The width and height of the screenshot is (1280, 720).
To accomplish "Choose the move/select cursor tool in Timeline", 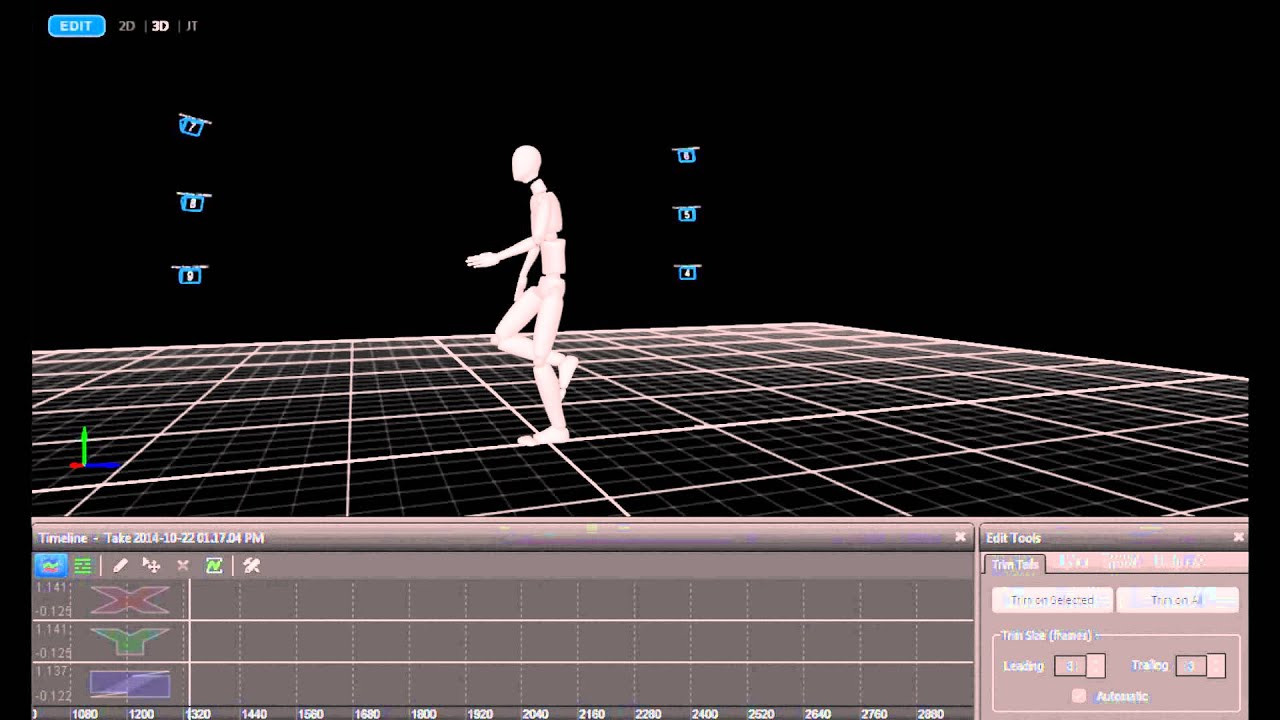I will (x=151, y=566).
